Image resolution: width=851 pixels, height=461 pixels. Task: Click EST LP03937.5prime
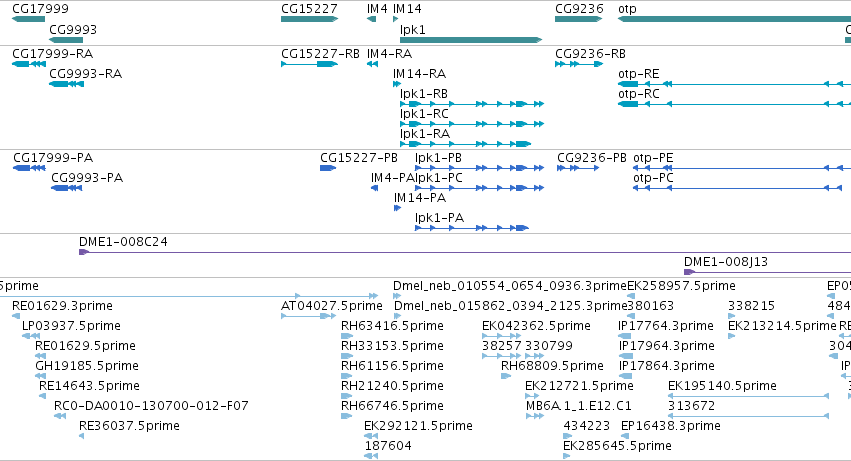click(71, 326)
